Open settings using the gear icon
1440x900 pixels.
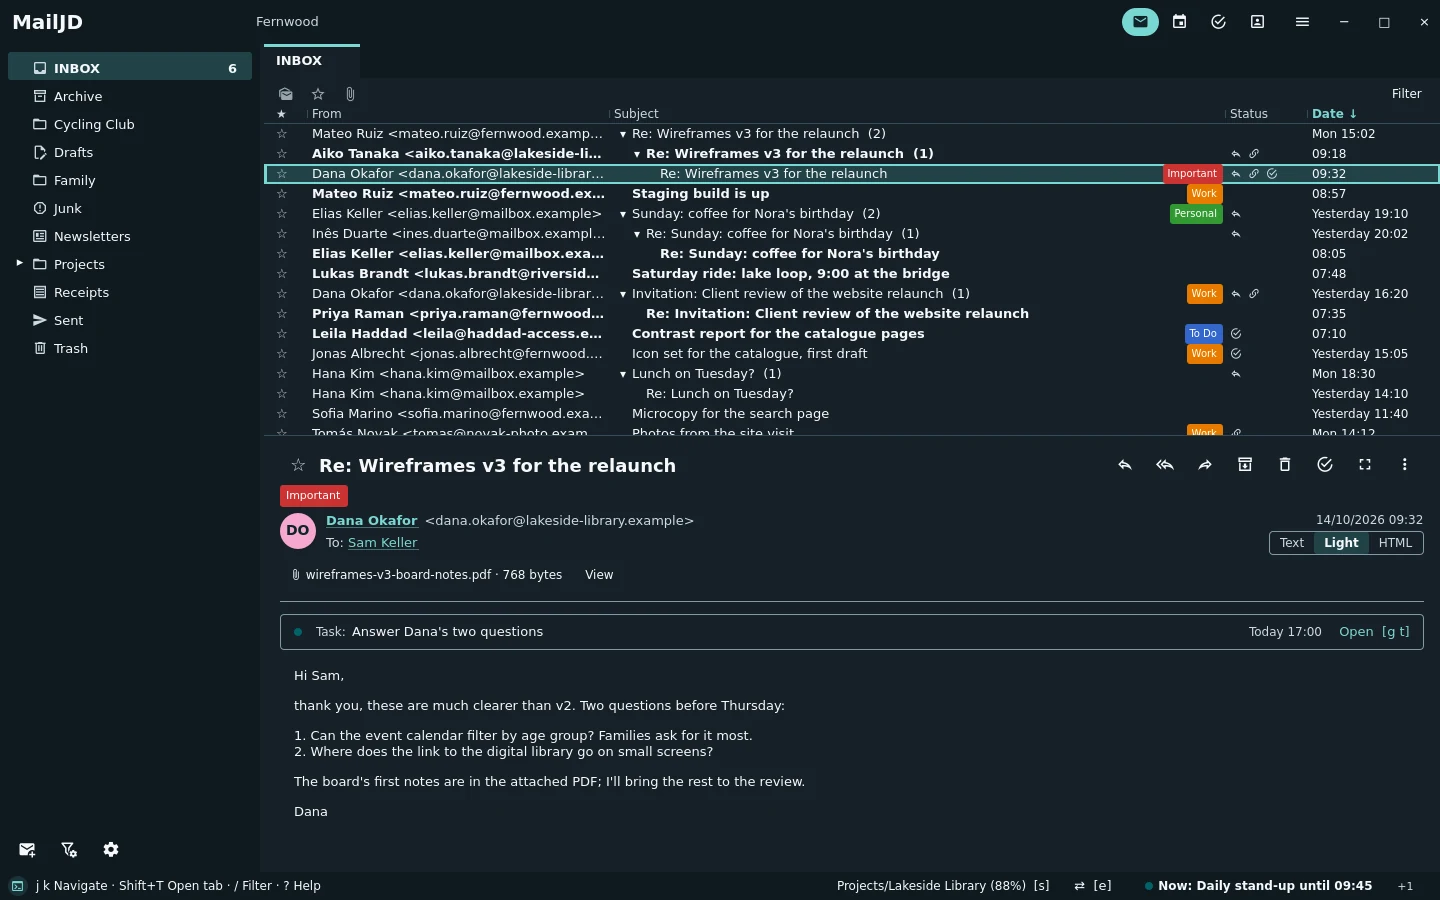tap(111, 850)
